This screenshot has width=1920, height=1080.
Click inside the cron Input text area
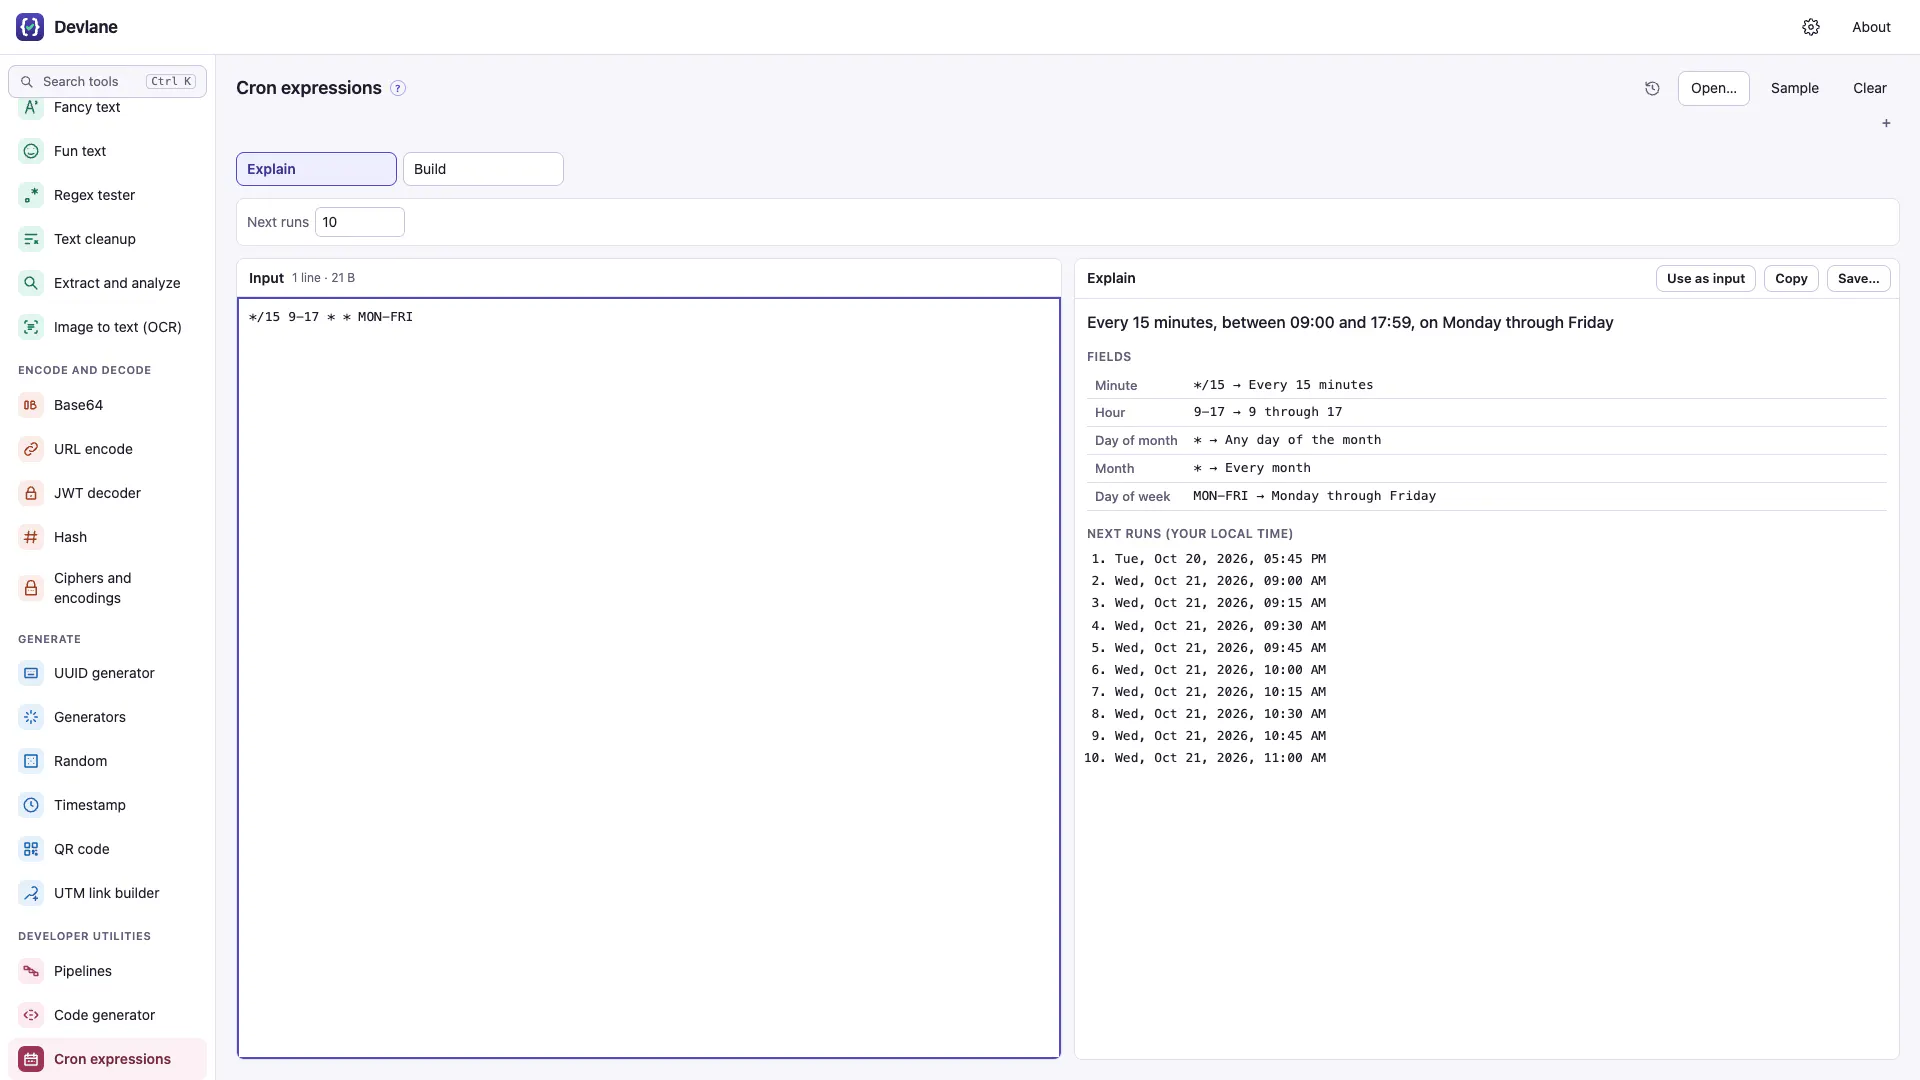click(649, 678)
